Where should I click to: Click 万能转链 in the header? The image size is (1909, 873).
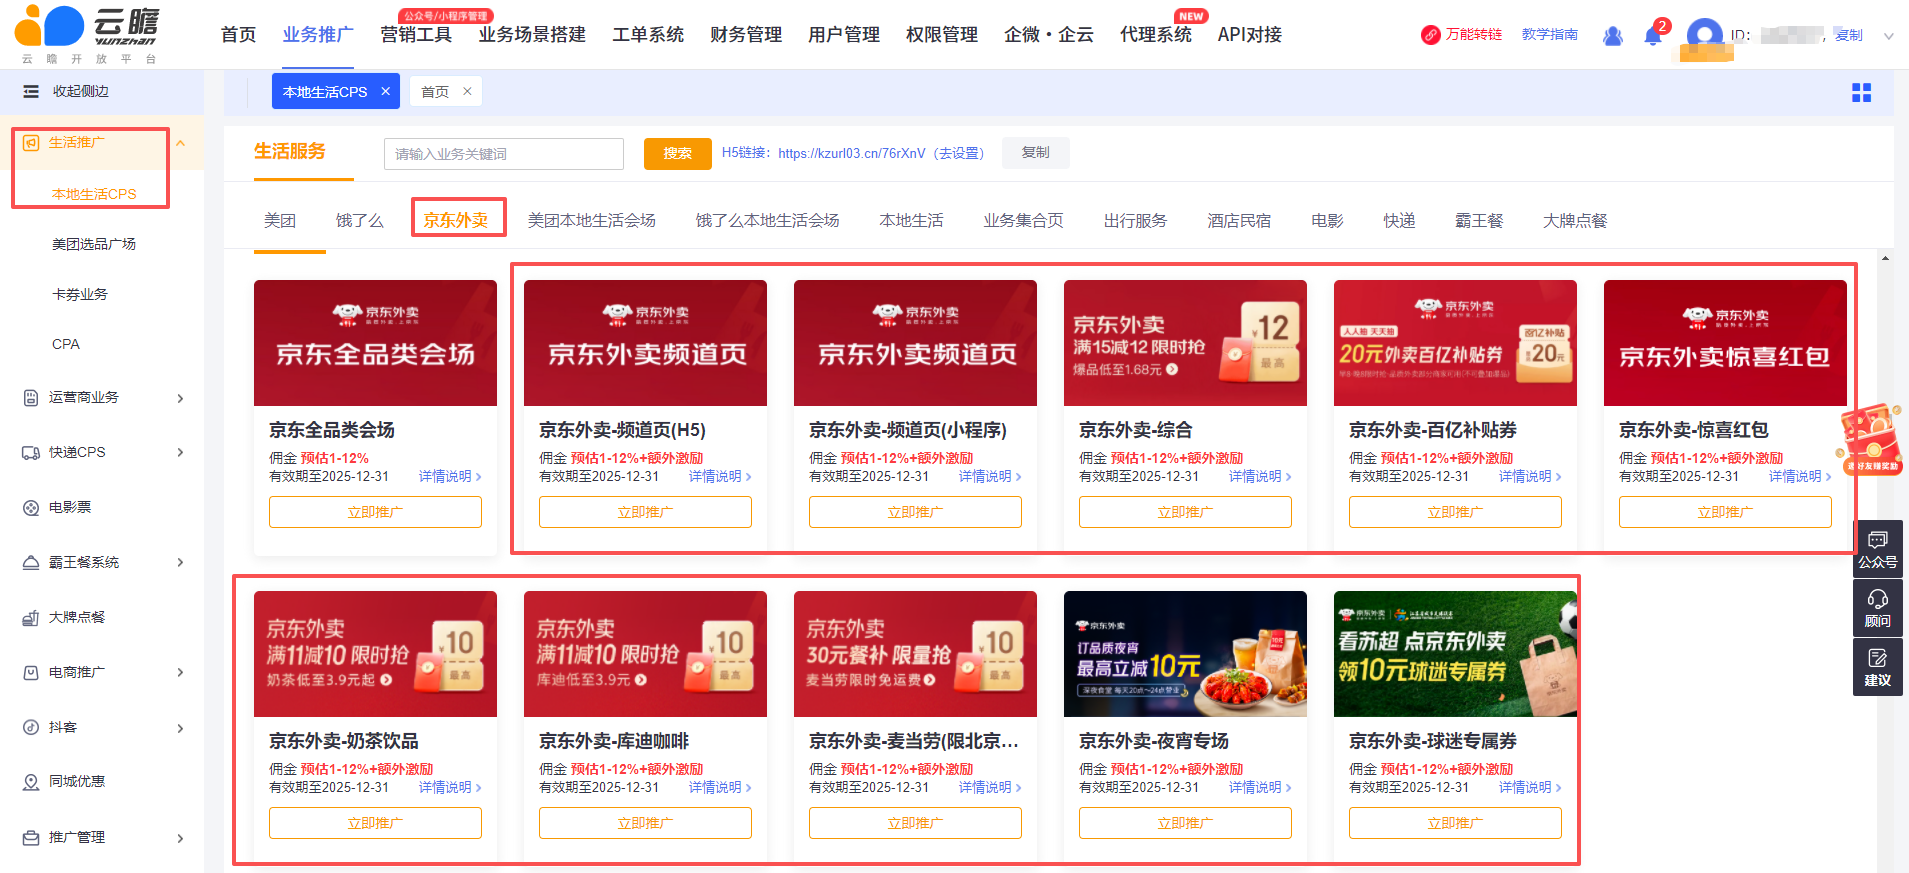coord(1462,35)
